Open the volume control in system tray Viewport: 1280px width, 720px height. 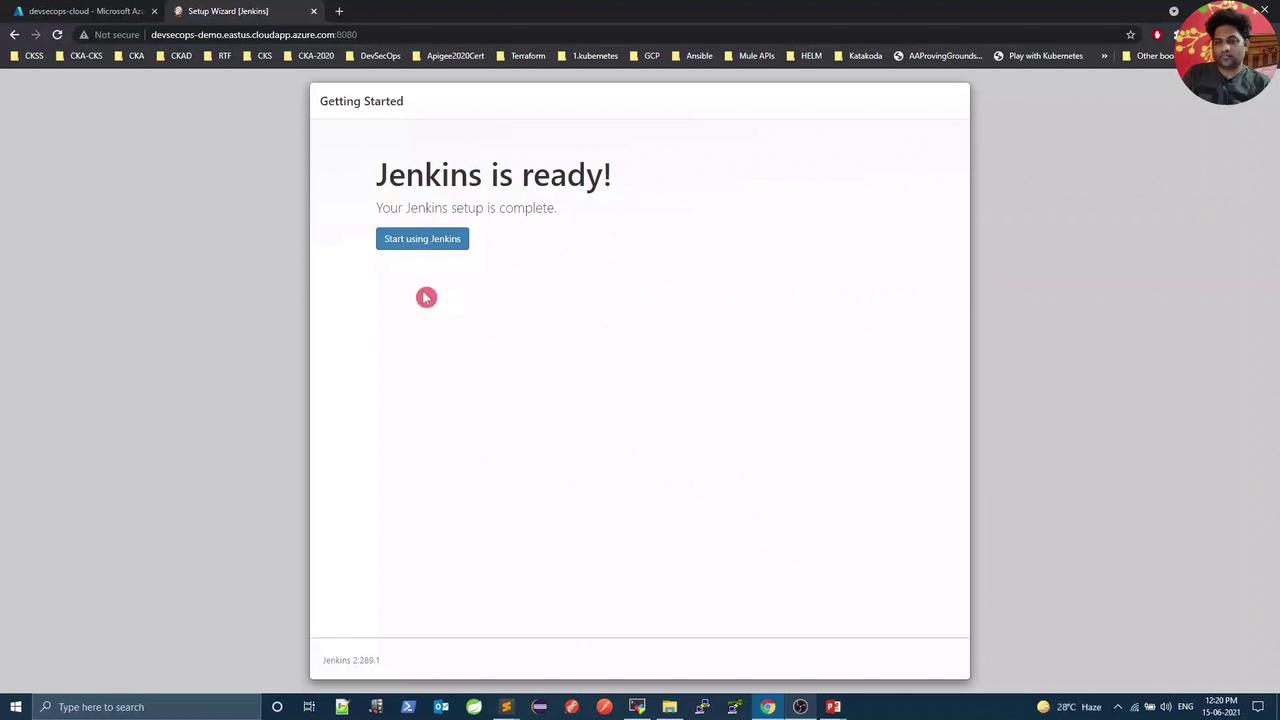1166,707
